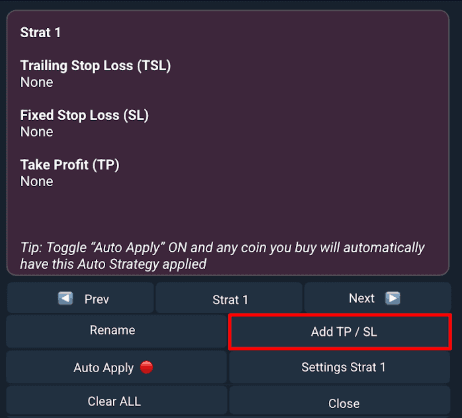The height and width of the screenshot is (418, 462).
Task: Click the right arrow icon beside Next
Action: click(x=393, y=298)
